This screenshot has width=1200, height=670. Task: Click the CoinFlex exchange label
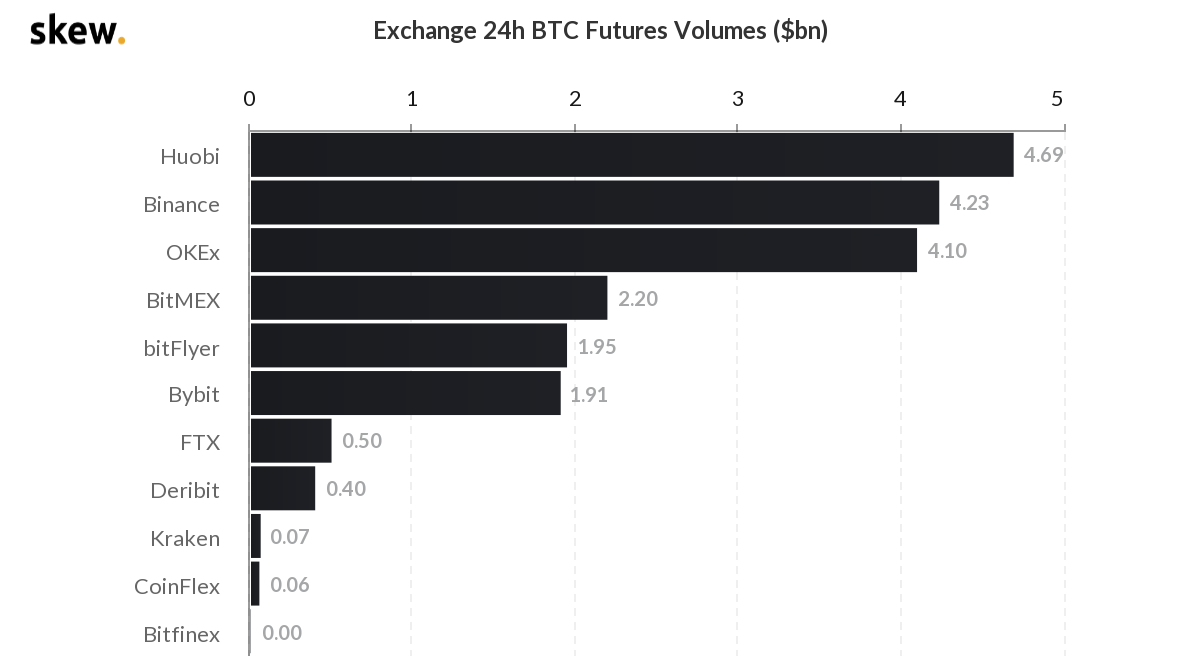click(x=177, y=586)
